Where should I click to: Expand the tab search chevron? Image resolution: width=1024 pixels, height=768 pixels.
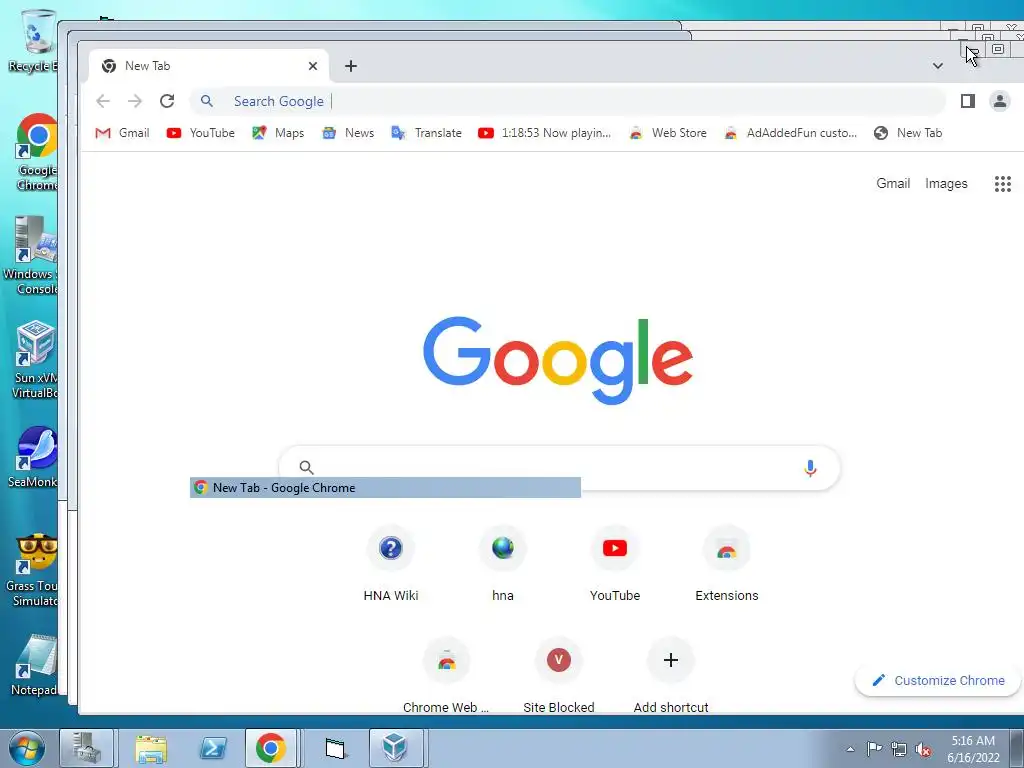[x=938, y=66]
